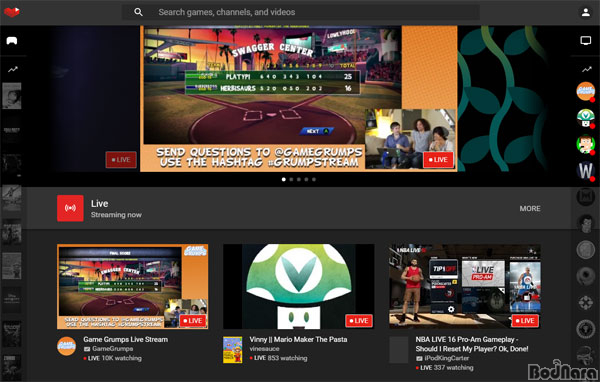This screenshot has height=382, width=600.
Task: Click the iPodKingCarter channel name
Action: [447, 358]
